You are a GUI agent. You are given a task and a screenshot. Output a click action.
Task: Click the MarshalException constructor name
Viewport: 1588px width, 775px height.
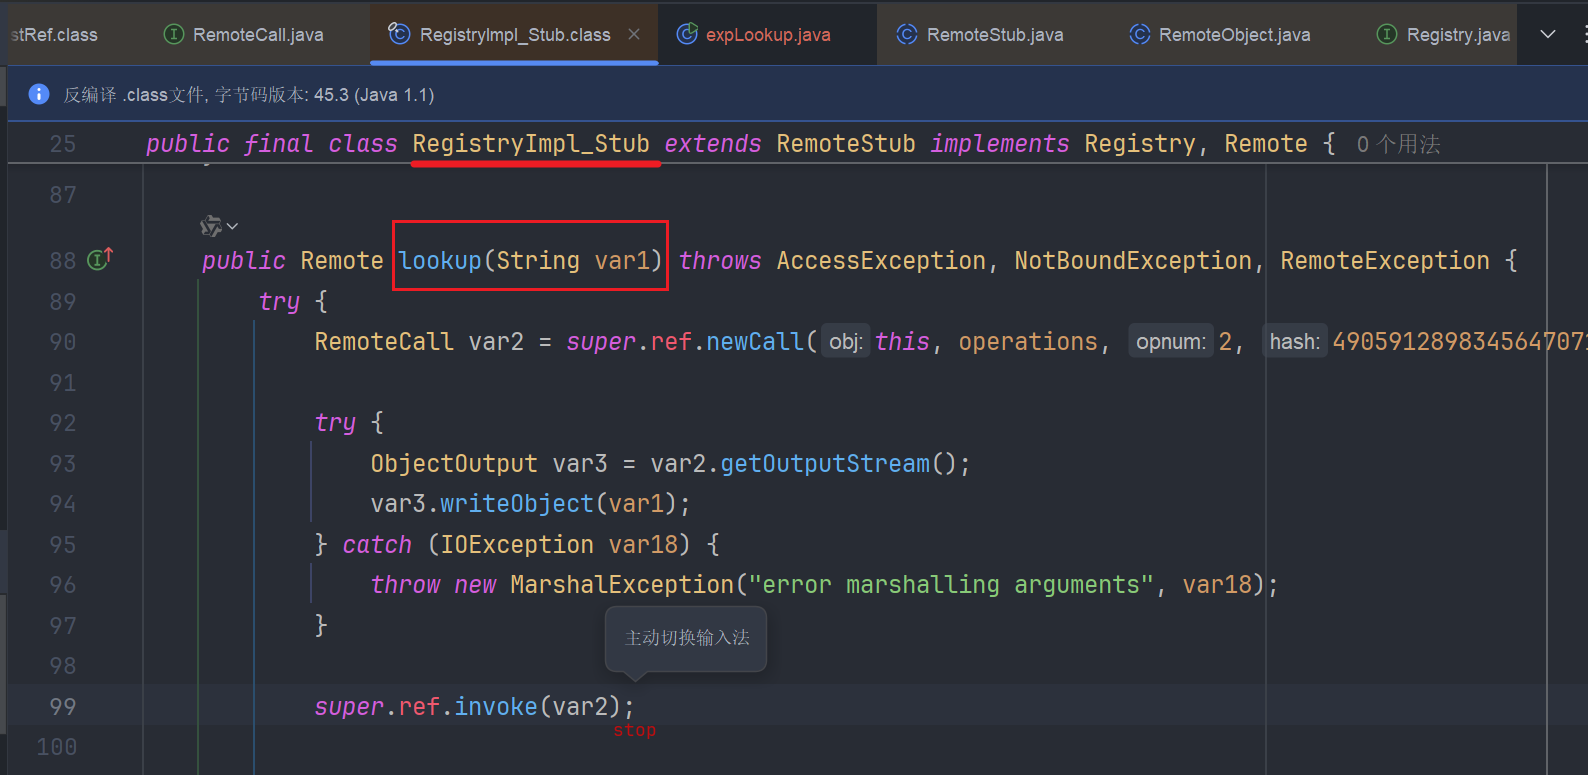pos(622,585)
